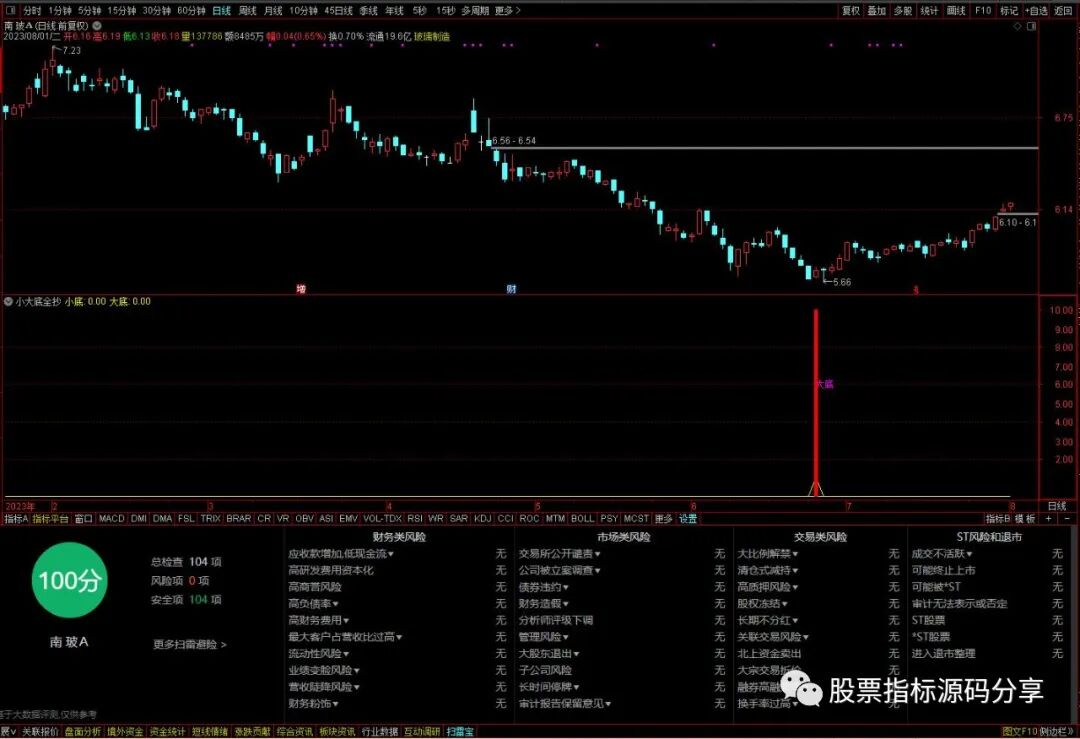Image resolution: width=1080 pixels, height=739 pixels.
Task: Click the 财 marker on the price chart
Action: point(511,289)
